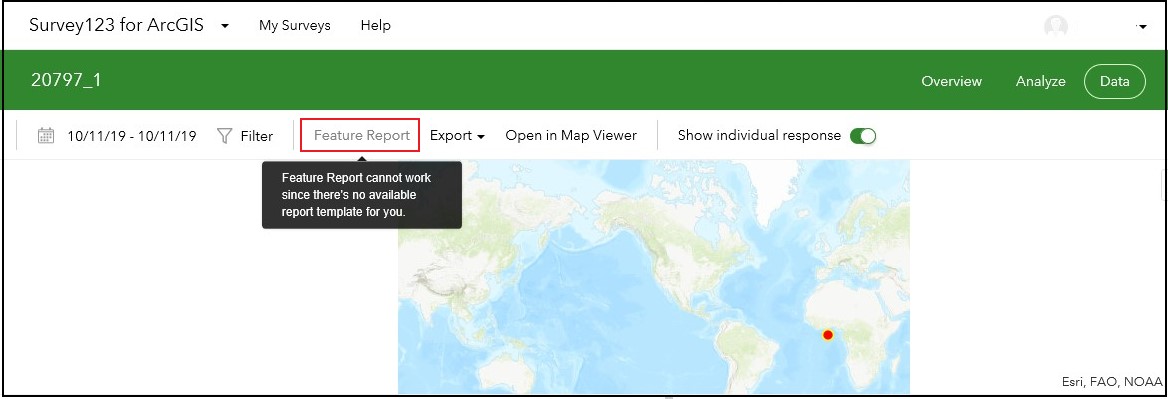The image size is (1168, 399).
Task: Click the 10/11/19 - 10/11/19 date range
Action: [132, 136]
